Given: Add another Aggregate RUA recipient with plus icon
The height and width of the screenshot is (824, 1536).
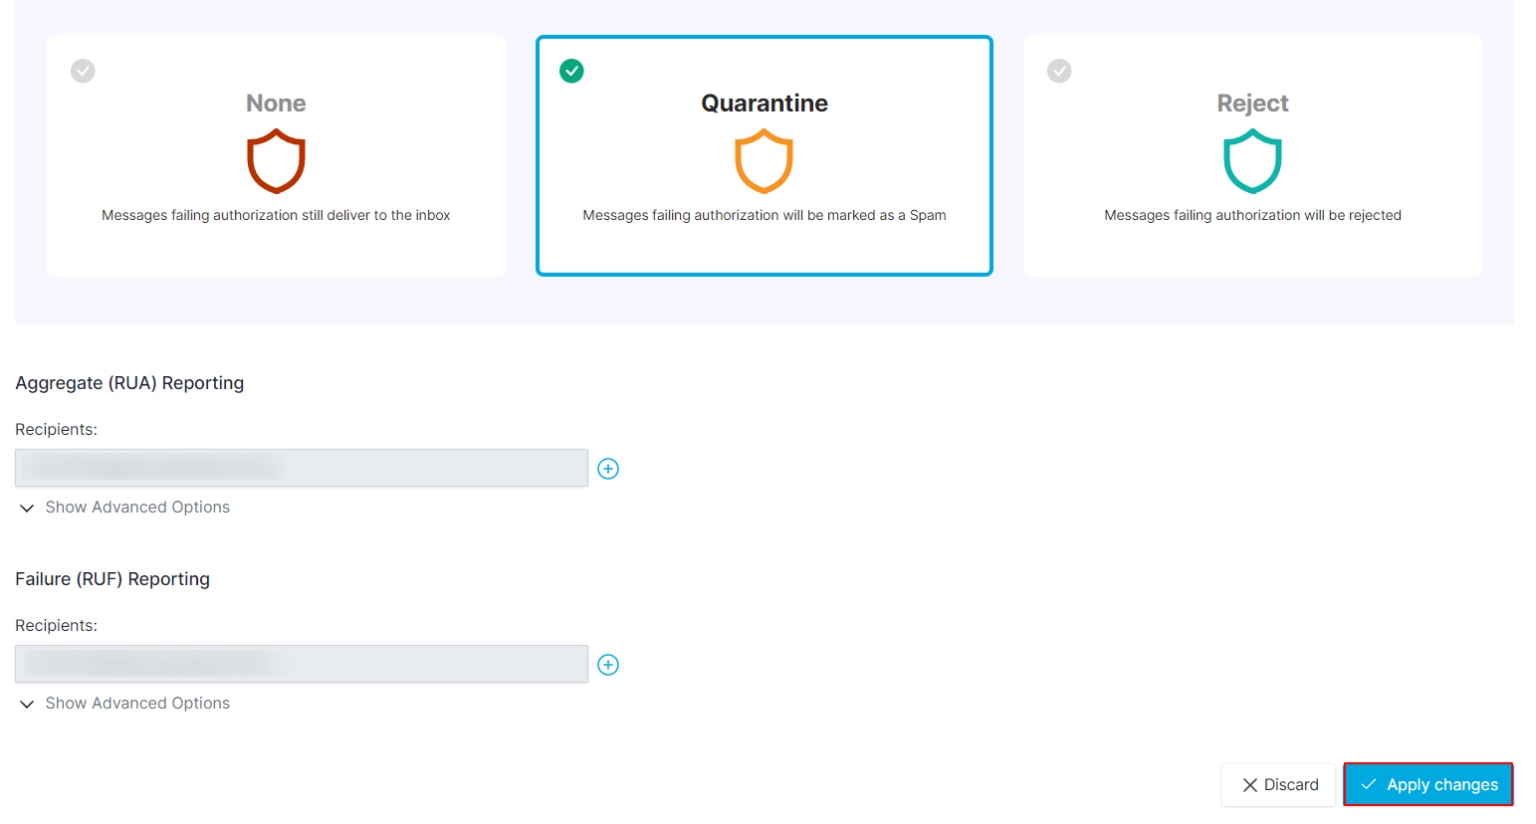Looking at the screenshot, I should [x=608, y=468].
